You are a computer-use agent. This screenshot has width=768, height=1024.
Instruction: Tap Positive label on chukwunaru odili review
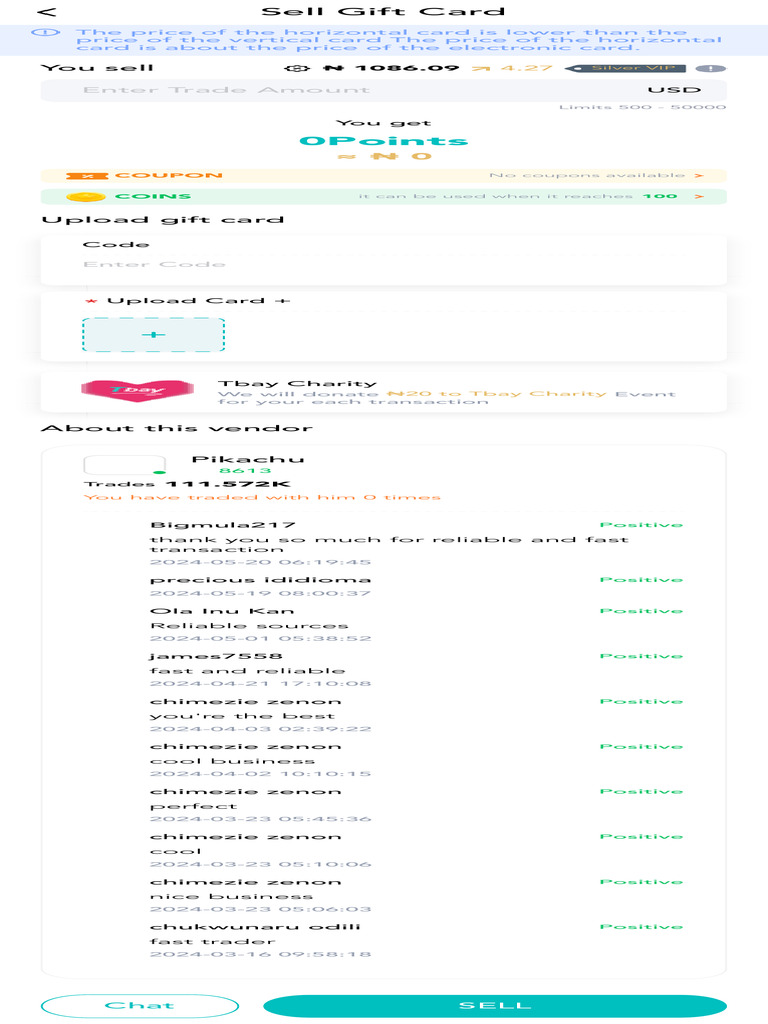(x=641, y=927)
